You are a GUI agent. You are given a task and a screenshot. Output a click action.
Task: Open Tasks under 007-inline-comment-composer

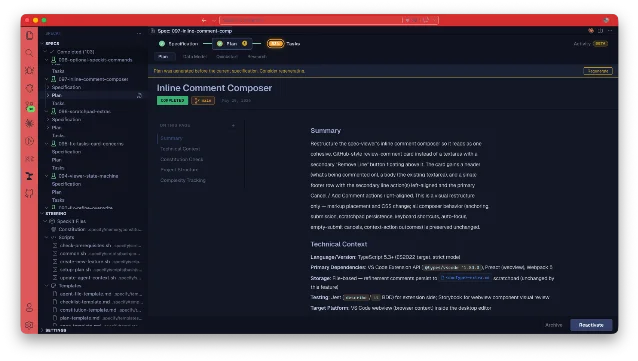tap(58, 103)
